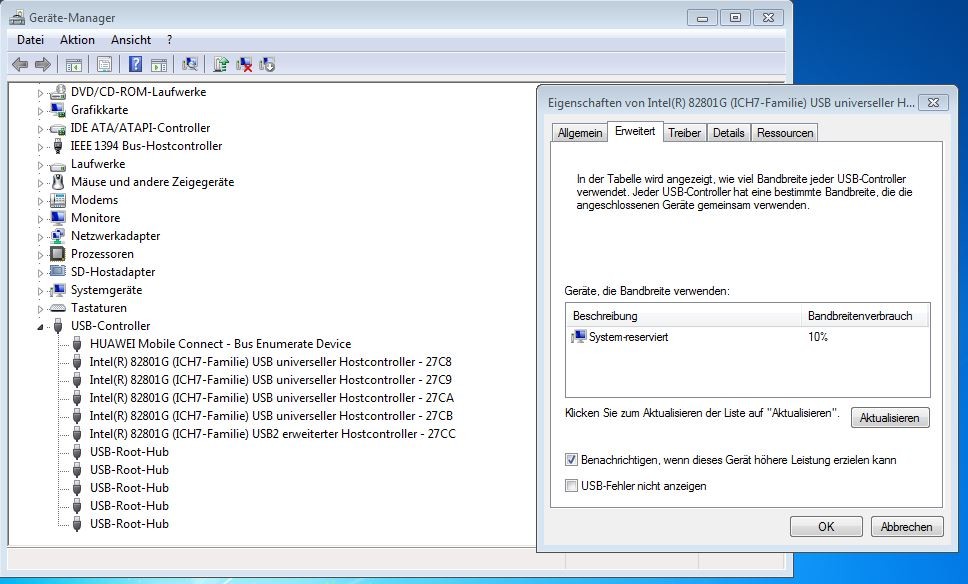This screenshot has height=584, width=968.
Task: Click the Geräte-Manager title bar icon
Action: click(x=17, y=17)
